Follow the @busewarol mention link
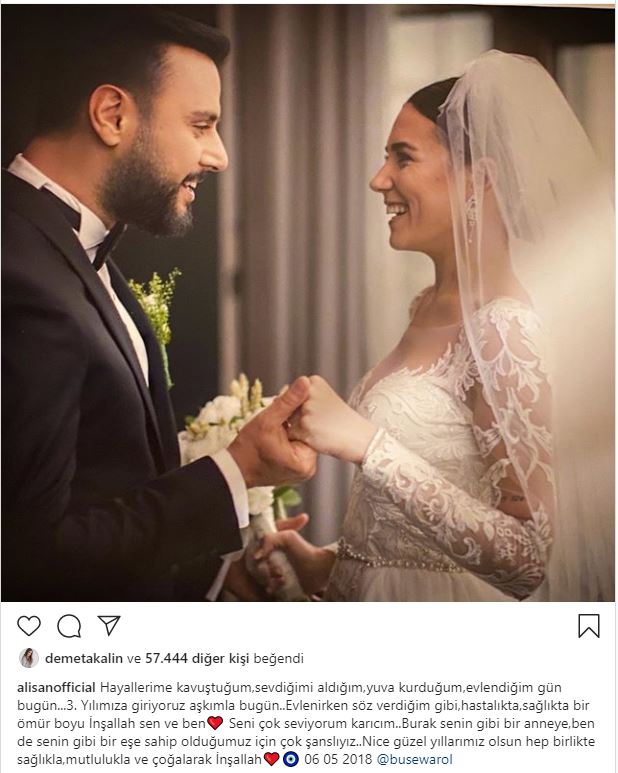618x773 pixels. click(414, 759)
